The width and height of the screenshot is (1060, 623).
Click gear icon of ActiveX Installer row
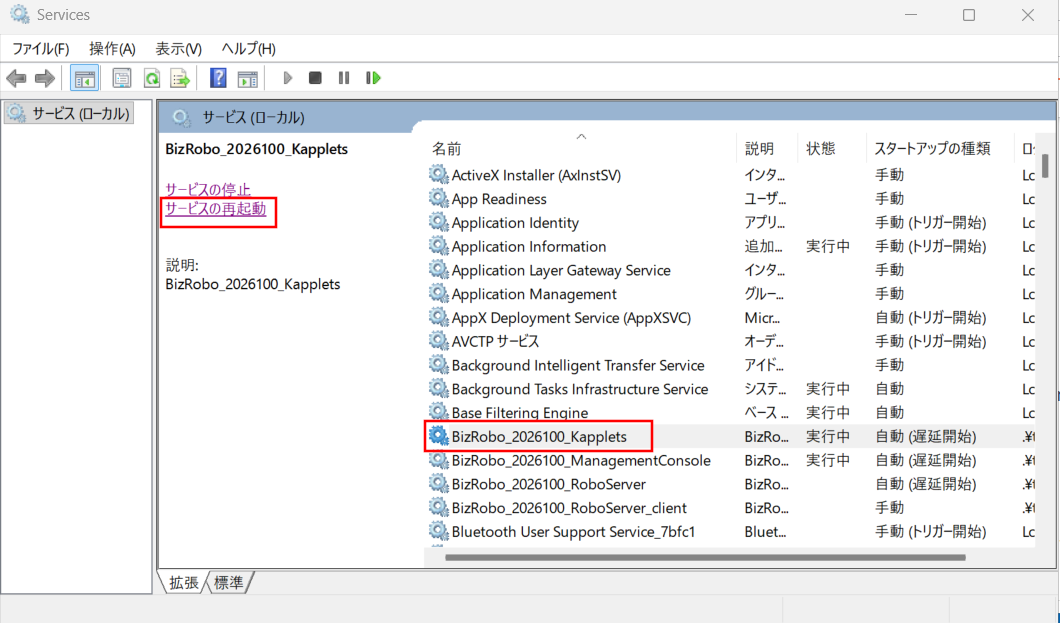[439, 174]
